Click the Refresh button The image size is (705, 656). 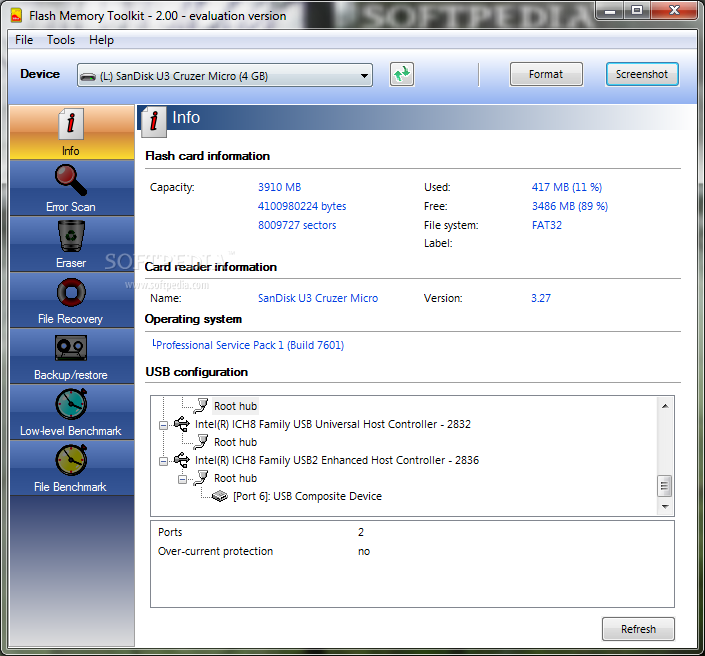tap(638, 629)
